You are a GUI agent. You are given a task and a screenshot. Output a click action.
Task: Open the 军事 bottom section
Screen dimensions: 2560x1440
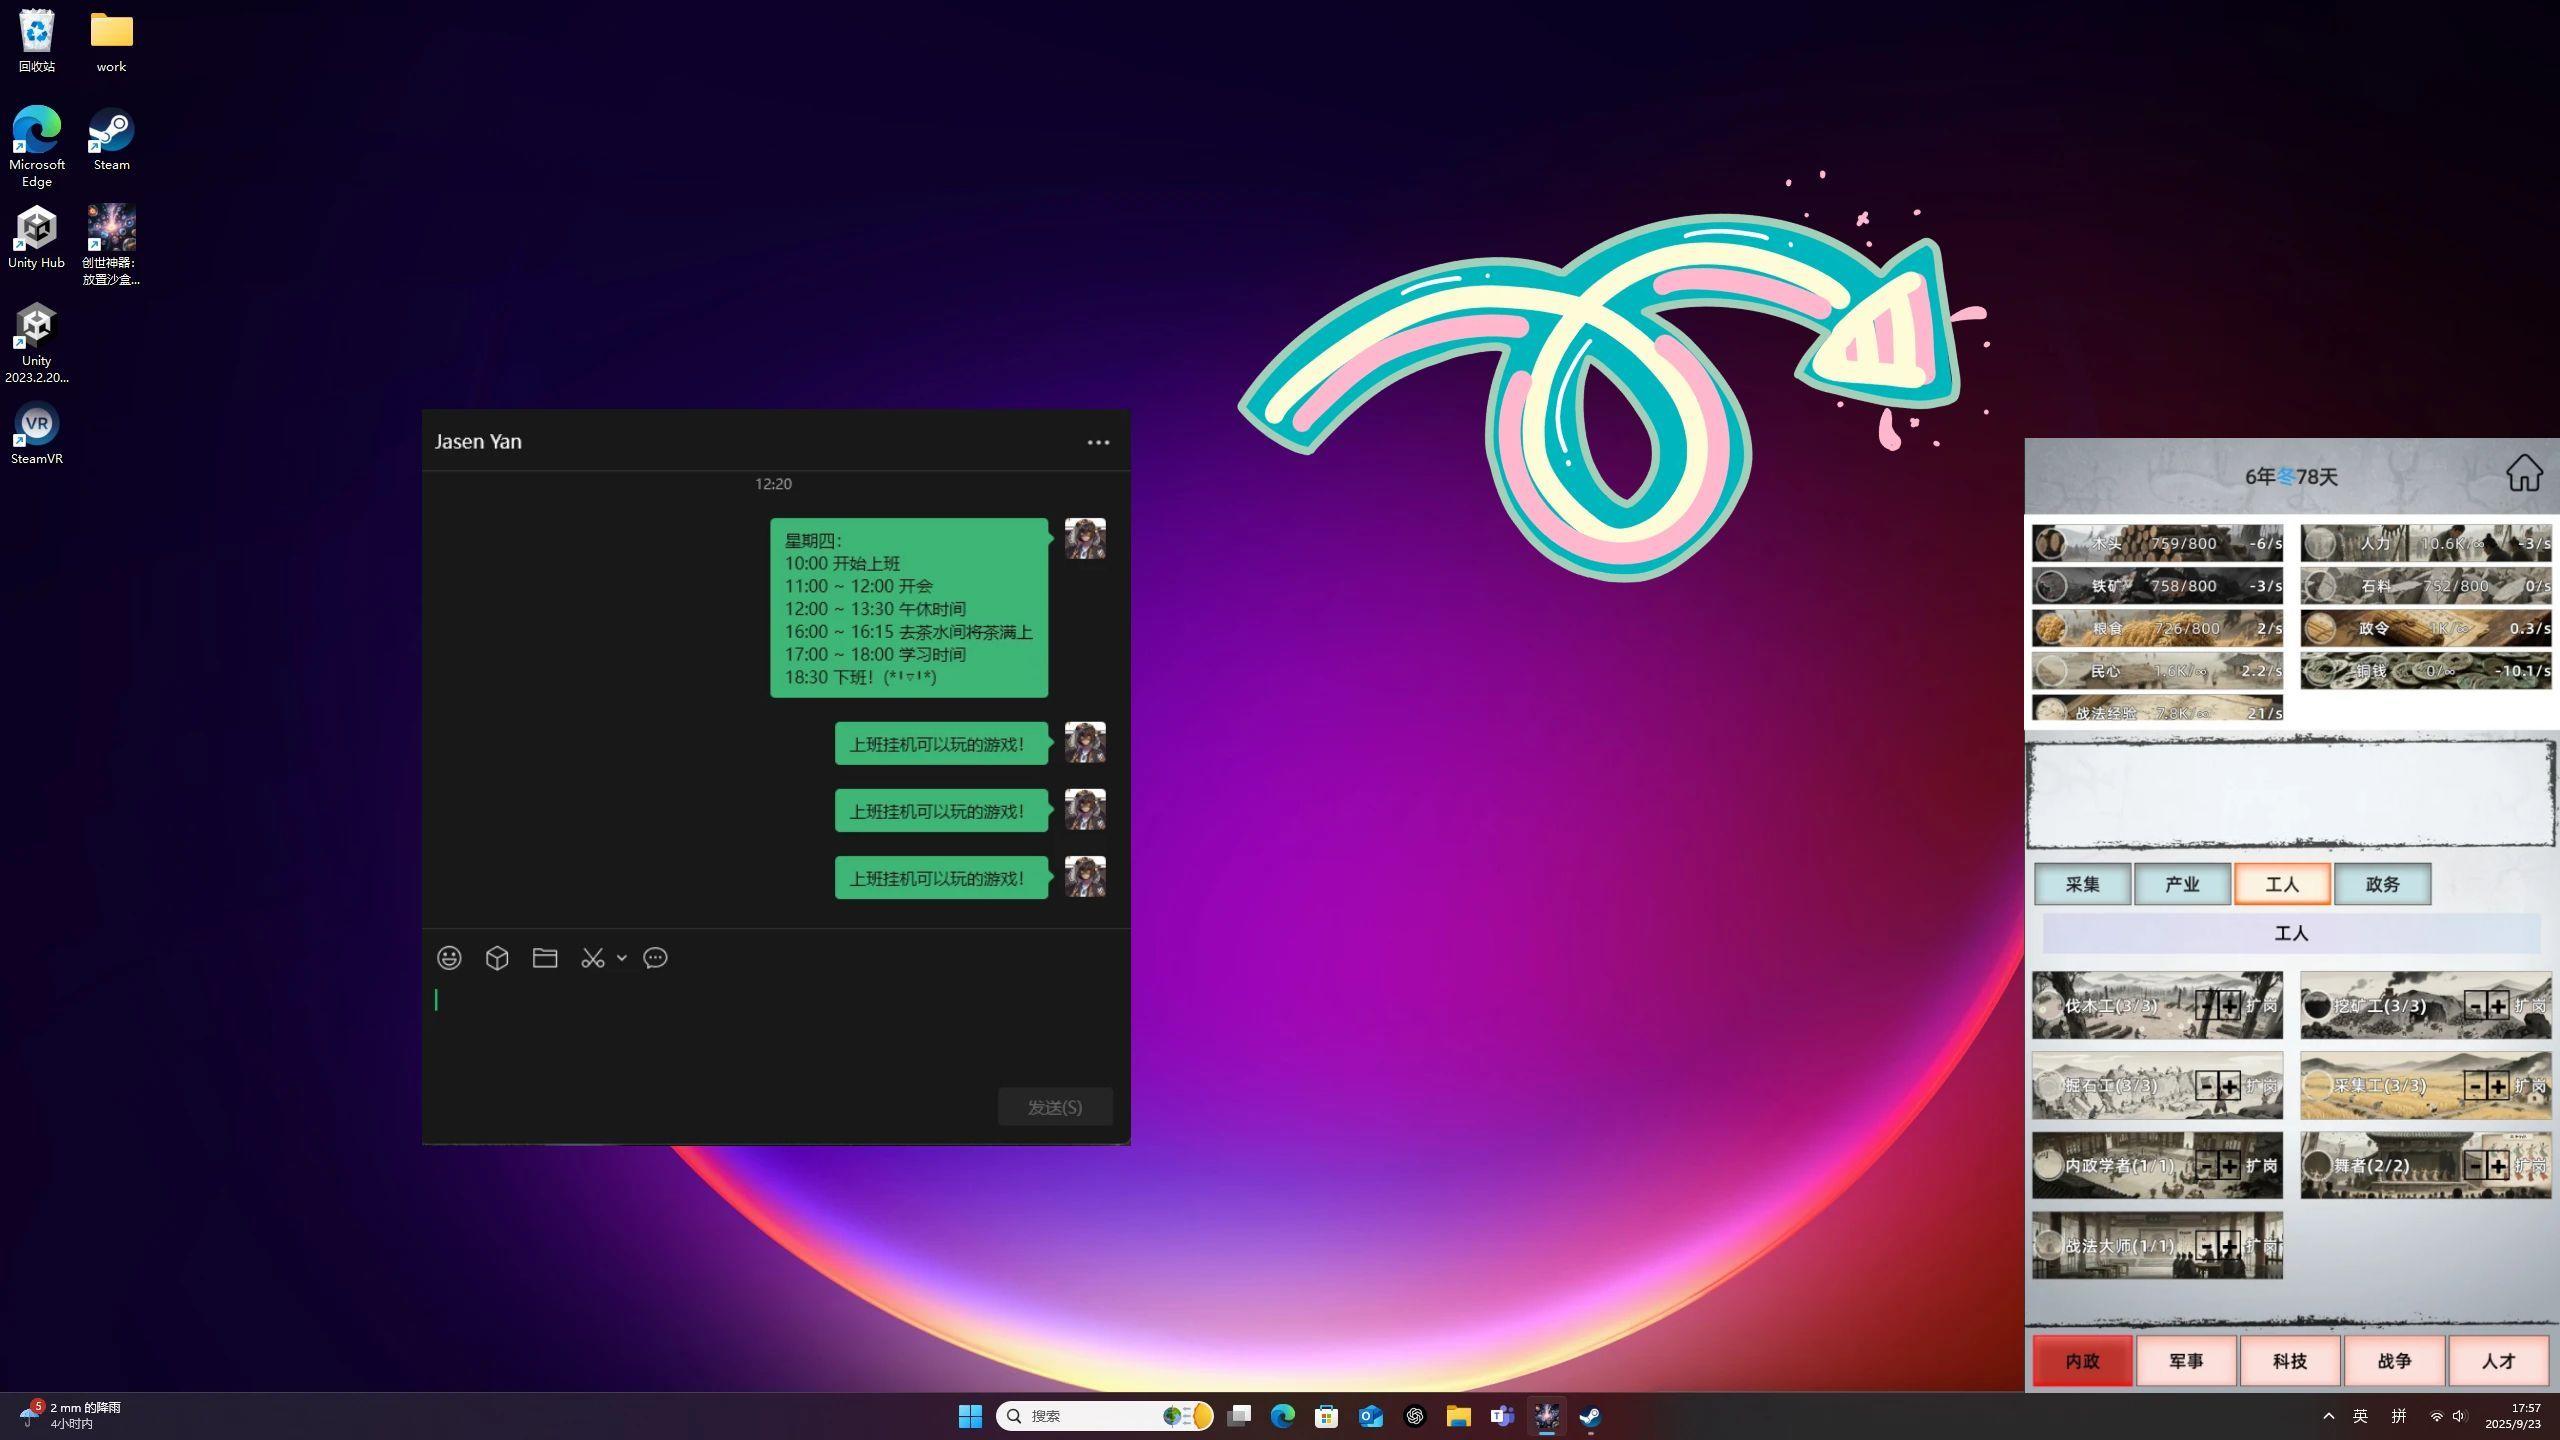click(x=2186, y=1361)
